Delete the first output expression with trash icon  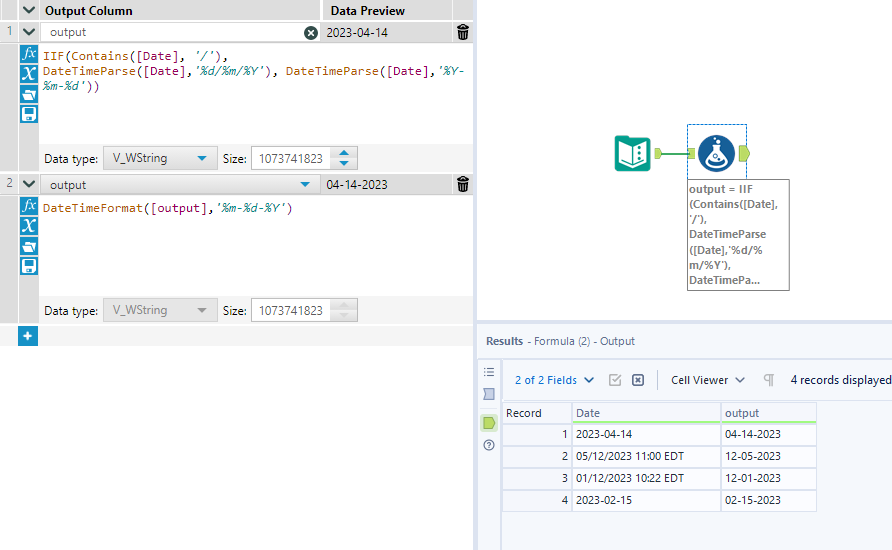tap(462, 32)
